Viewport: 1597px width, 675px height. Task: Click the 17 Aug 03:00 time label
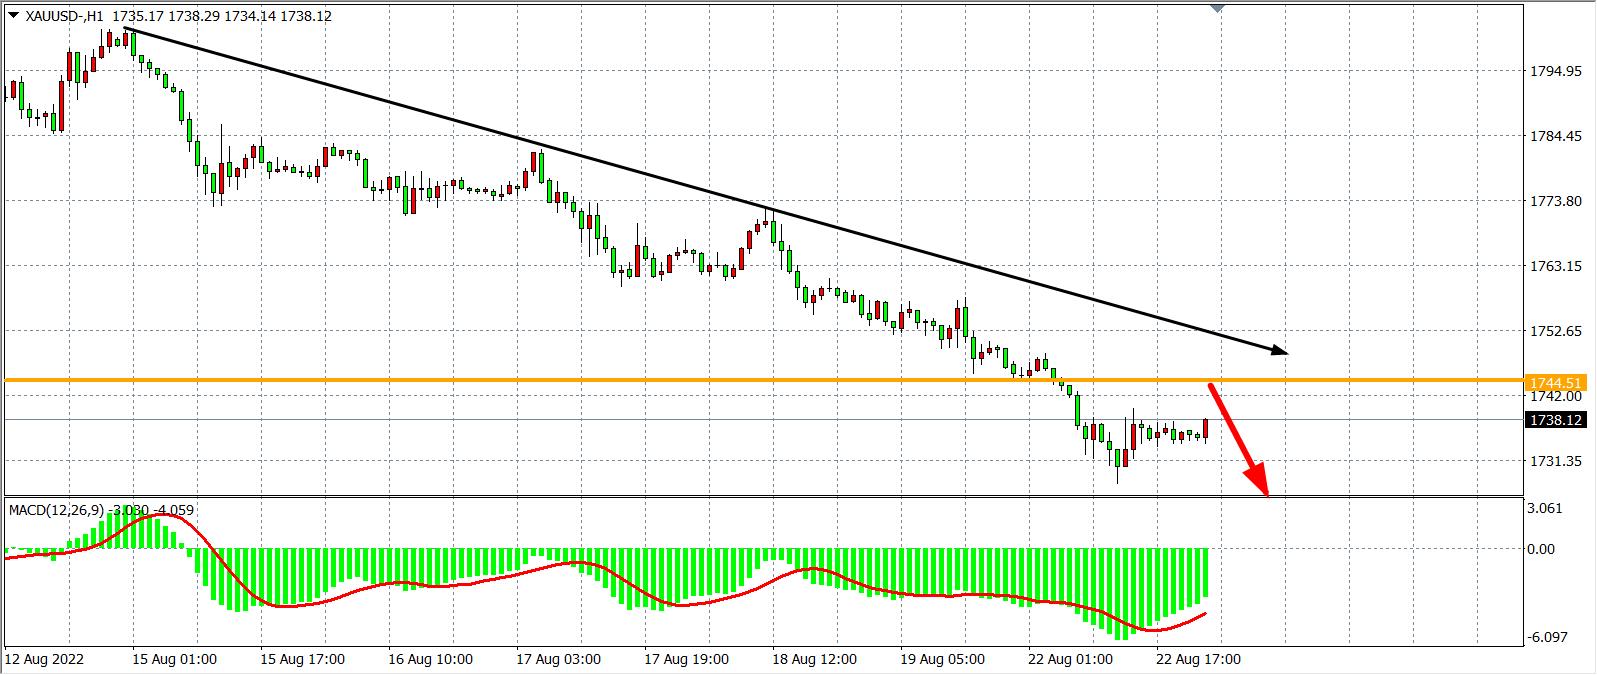(x=558, y=660)
